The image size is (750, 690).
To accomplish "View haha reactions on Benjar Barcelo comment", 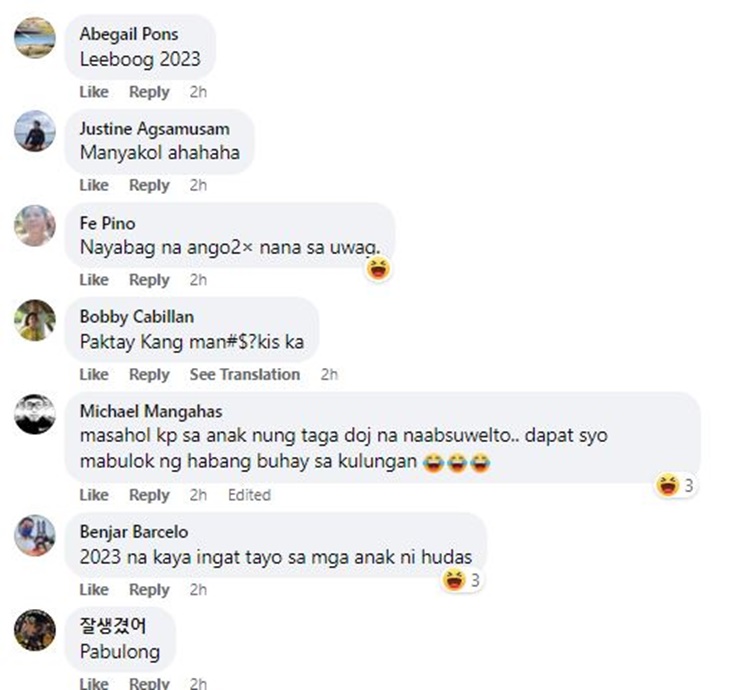I will [x=461, y=580].
